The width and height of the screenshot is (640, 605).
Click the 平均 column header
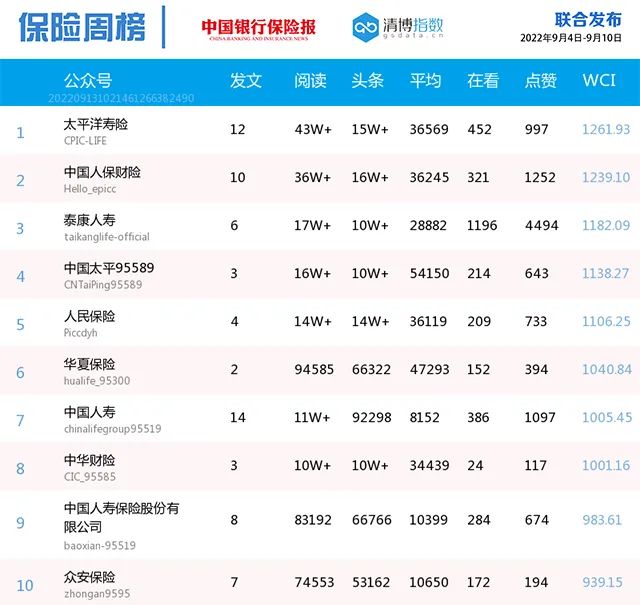425,80
